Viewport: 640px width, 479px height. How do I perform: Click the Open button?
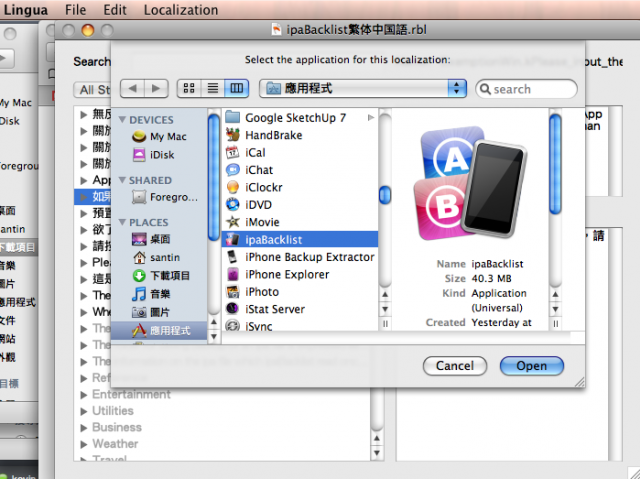(x=531, y=366)
